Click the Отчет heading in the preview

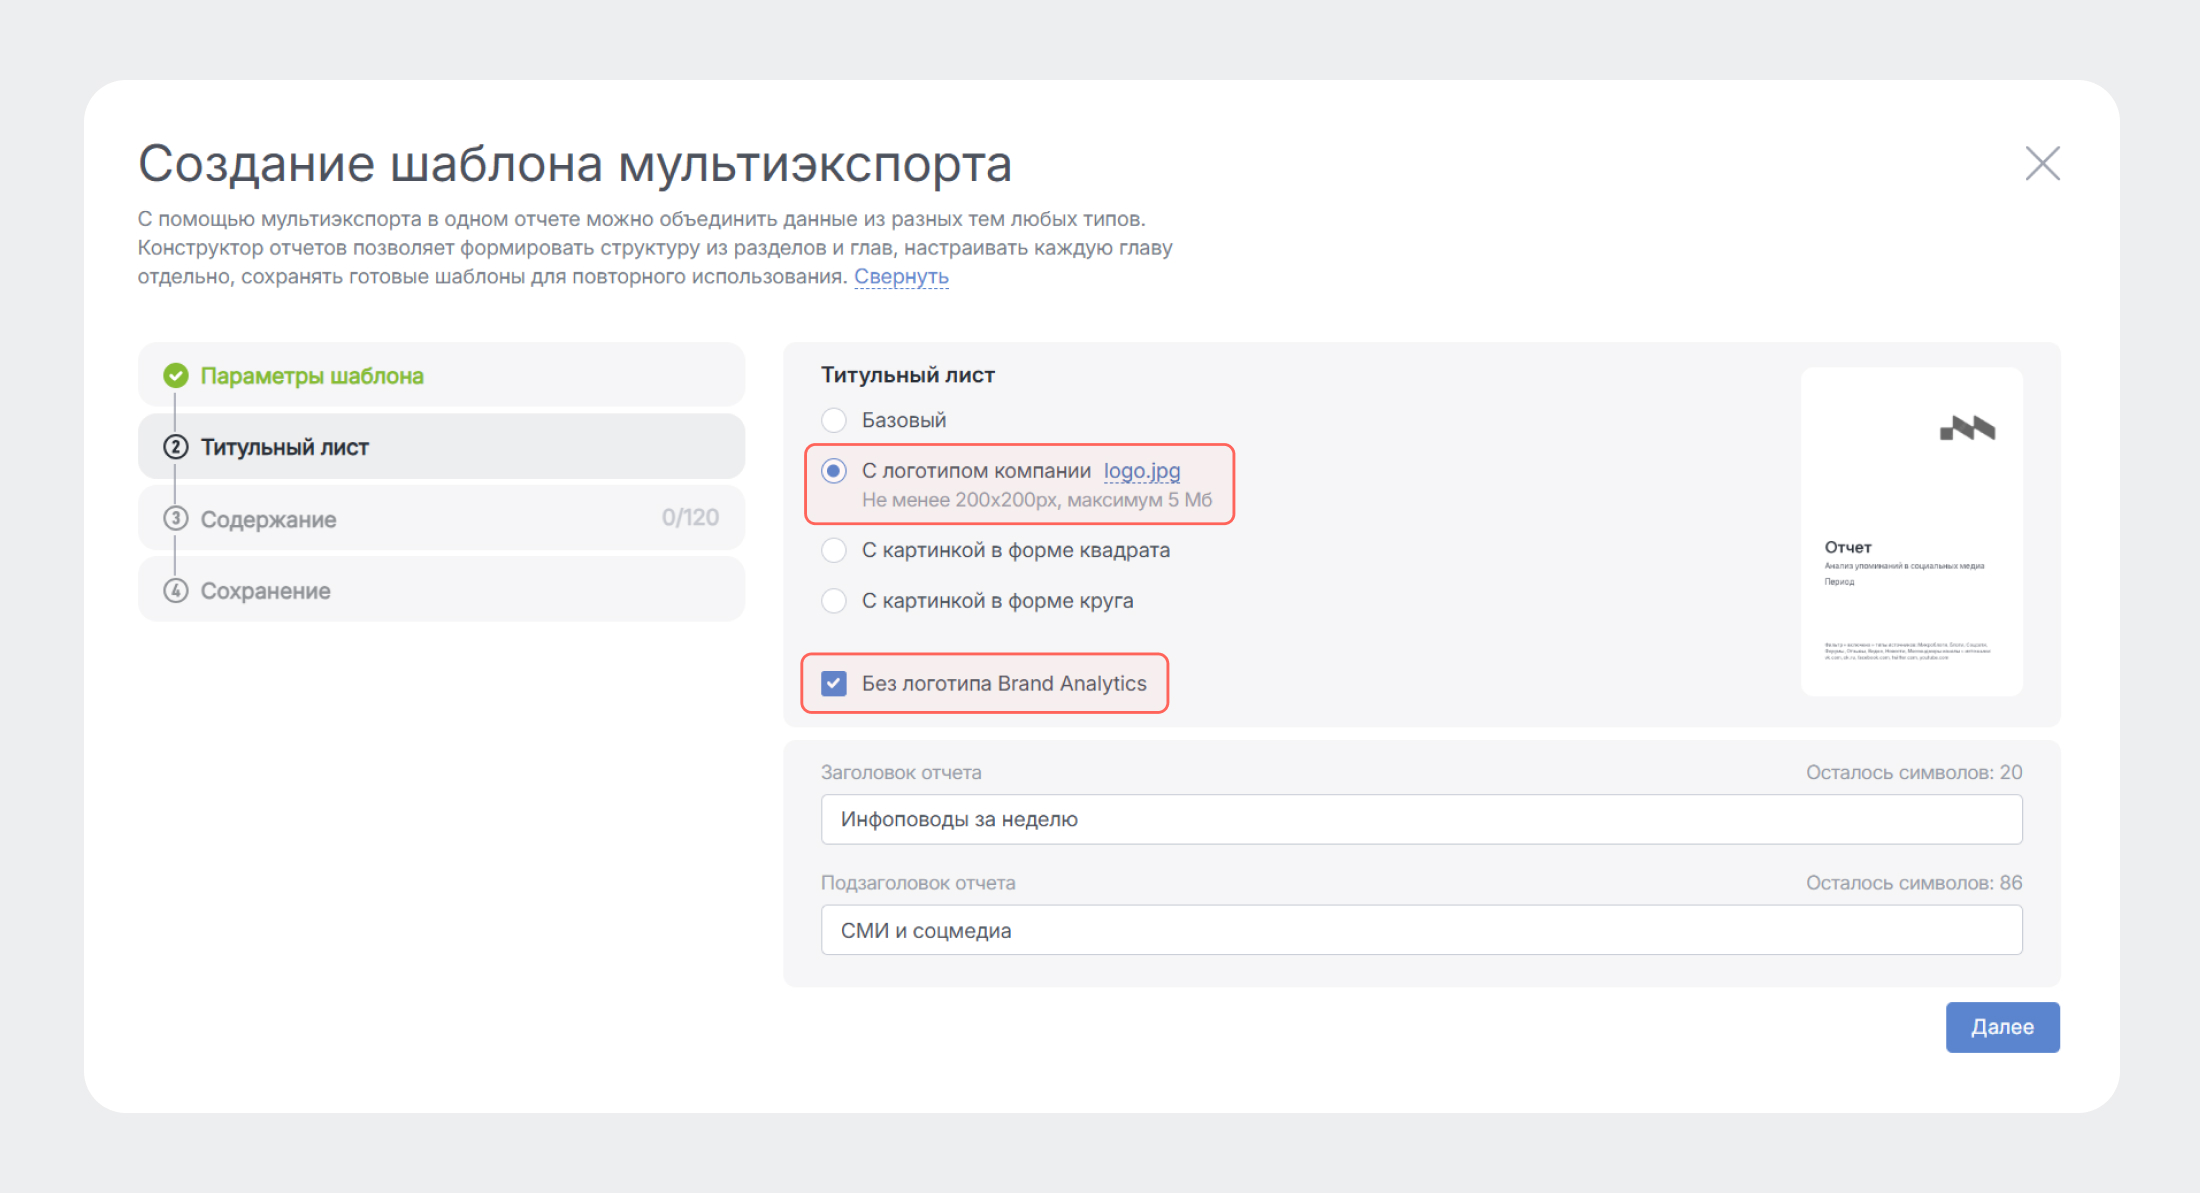click(1848, 547)
